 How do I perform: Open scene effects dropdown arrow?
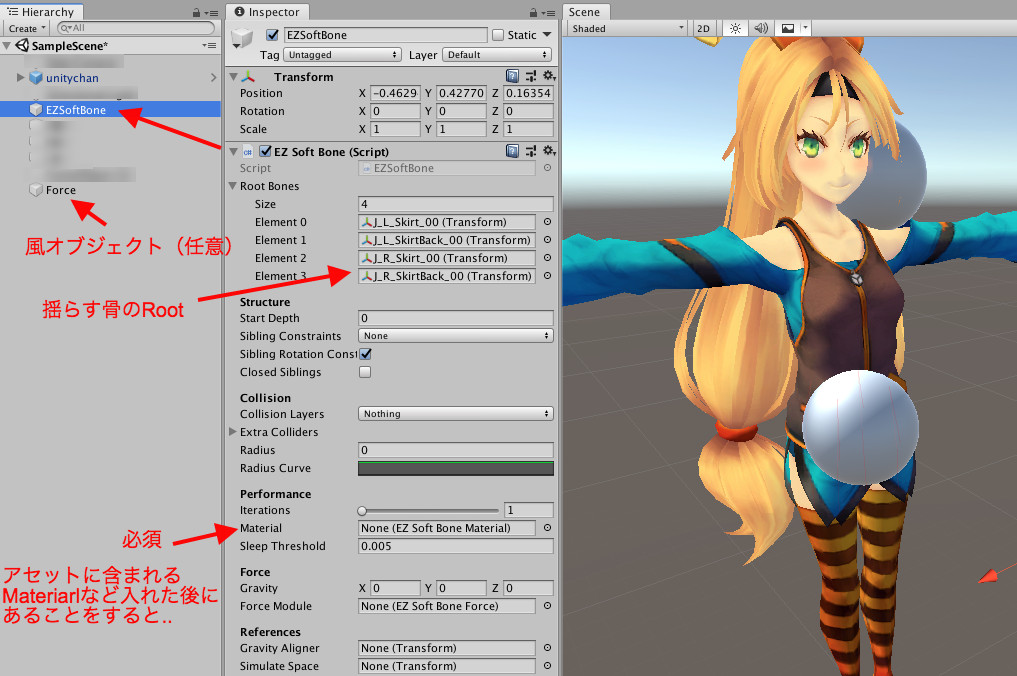(805, 29)
